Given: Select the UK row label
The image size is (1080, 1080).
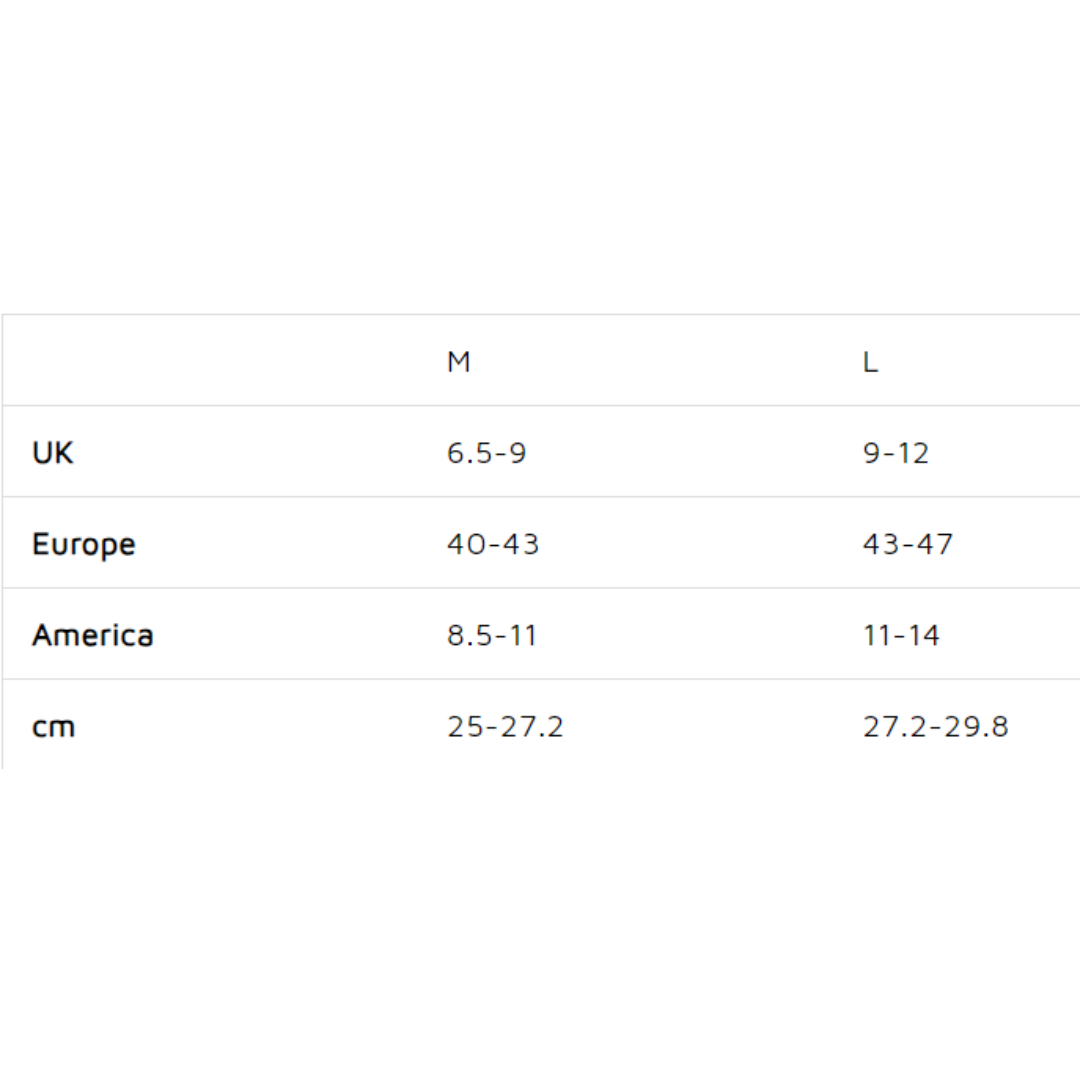Looking at the screenshot, I should coord(53,453).
